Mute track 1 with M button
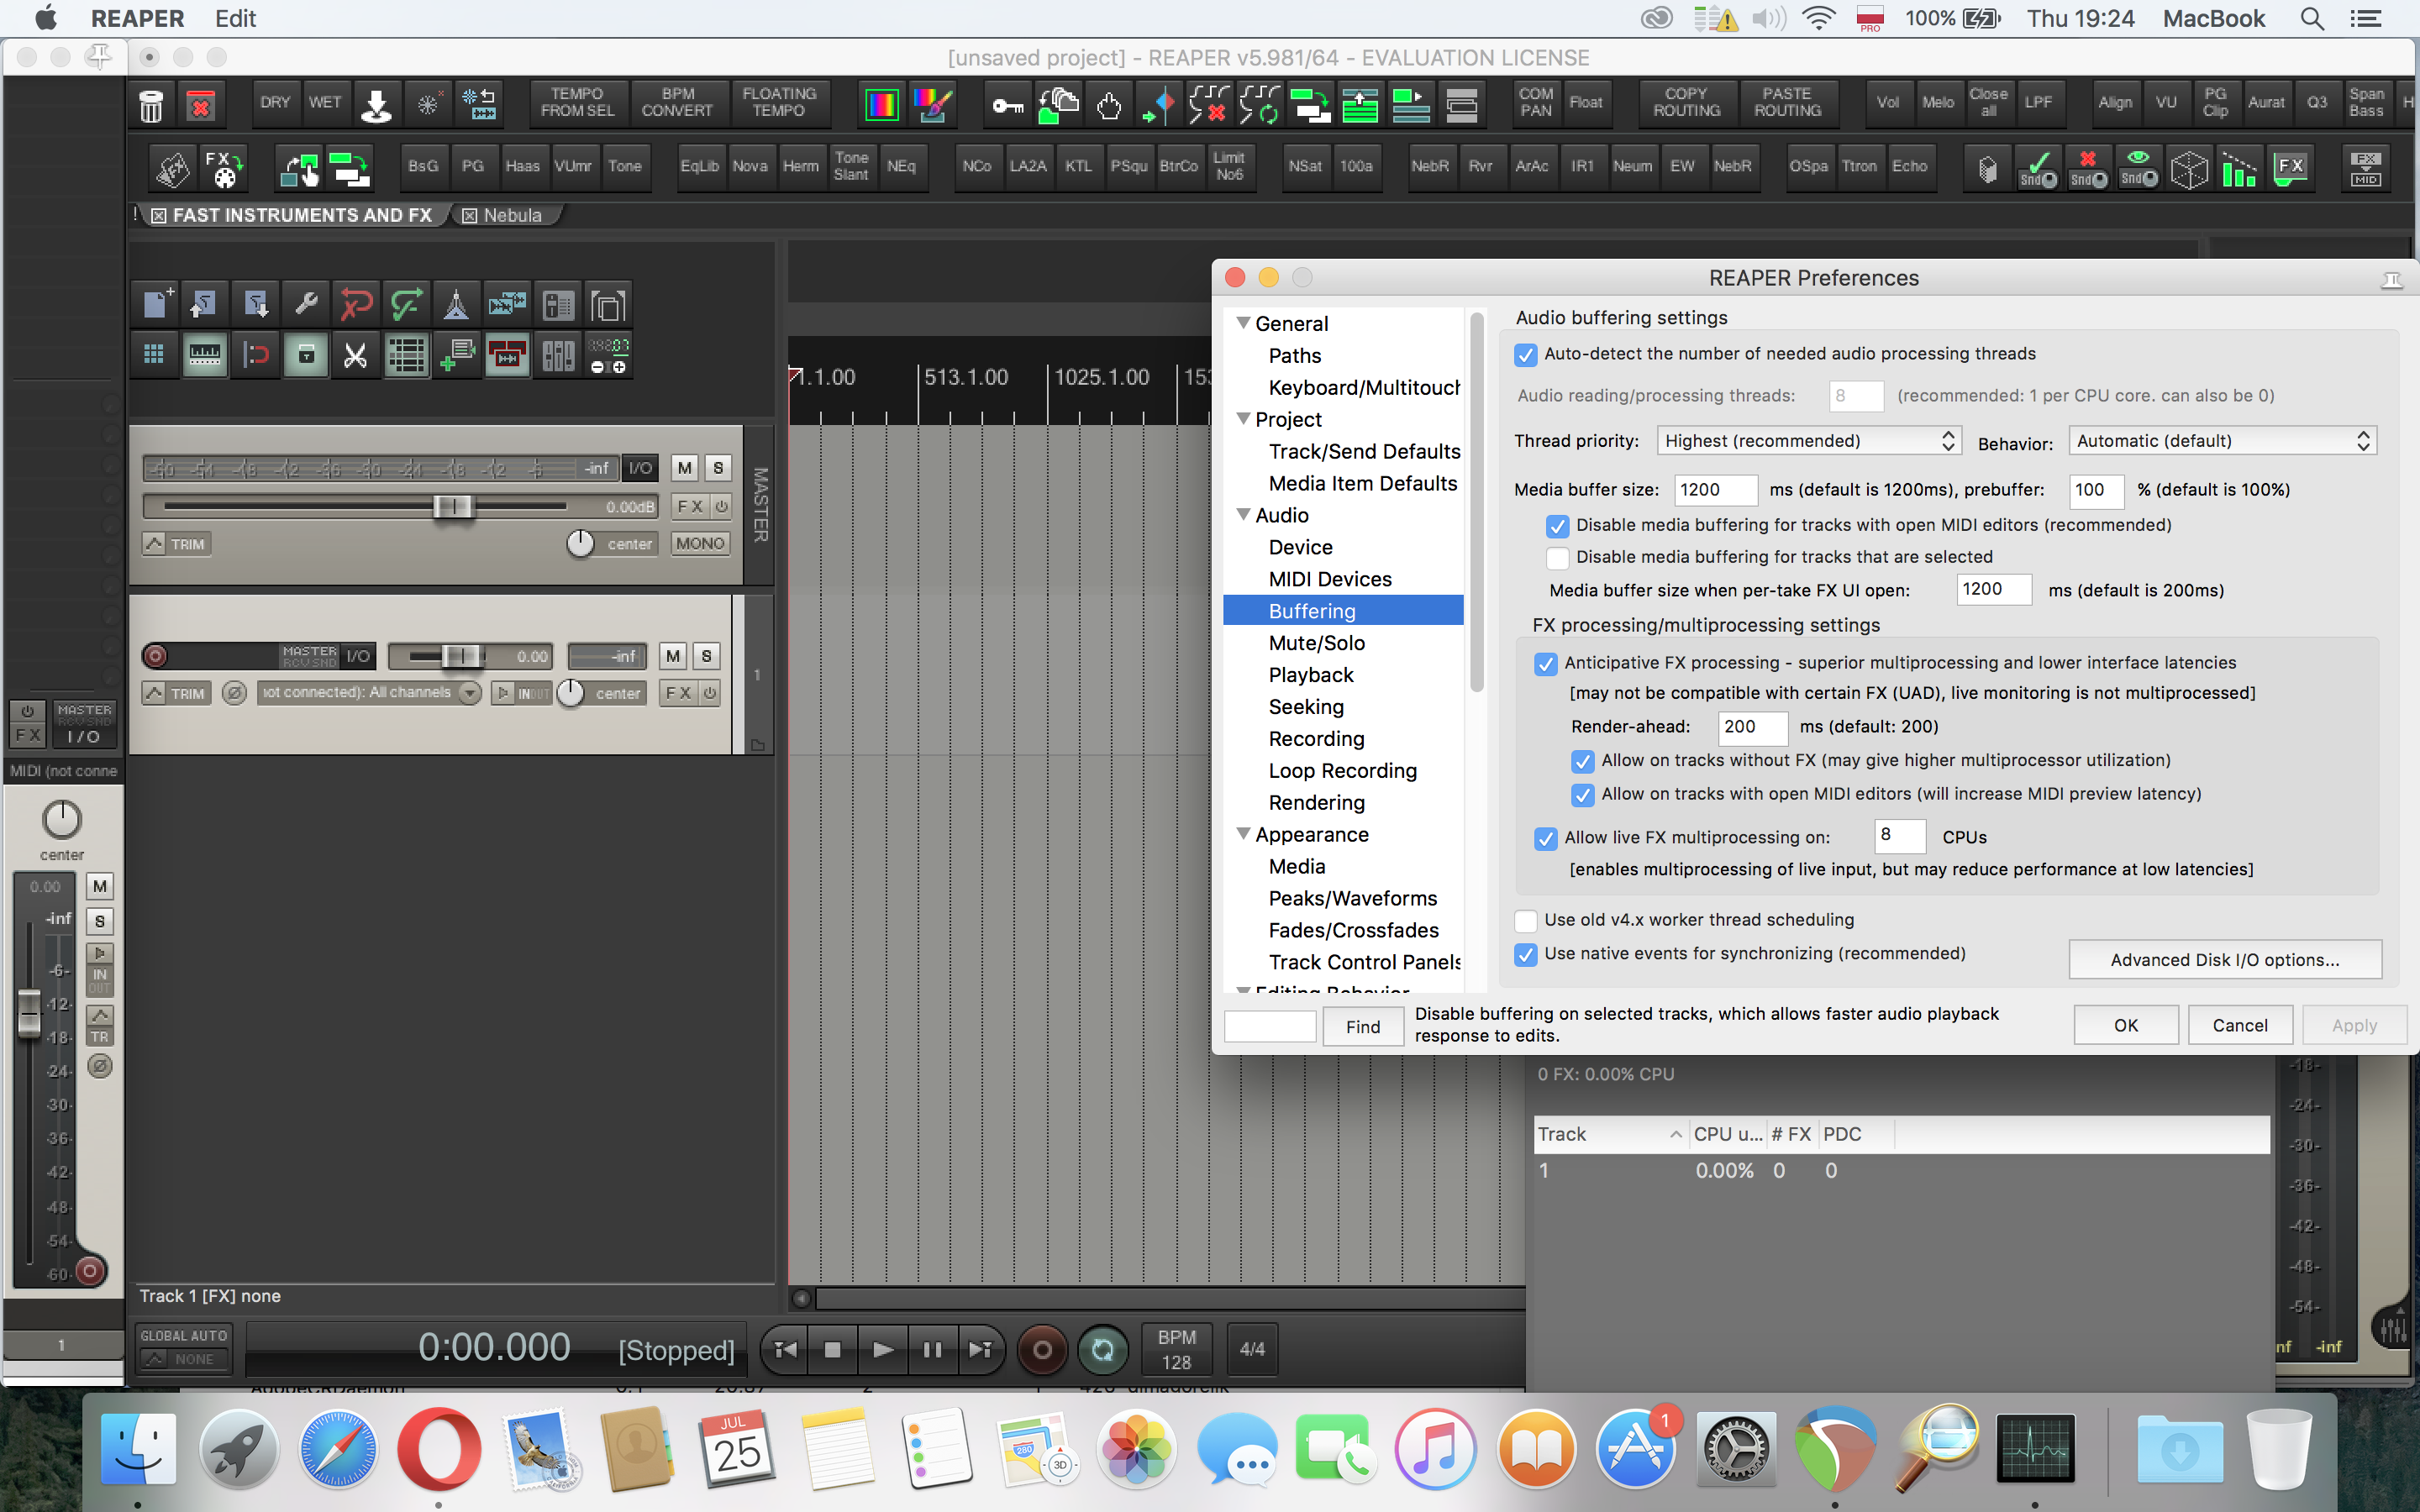The image size is (2420, 1512). point(673,656)
